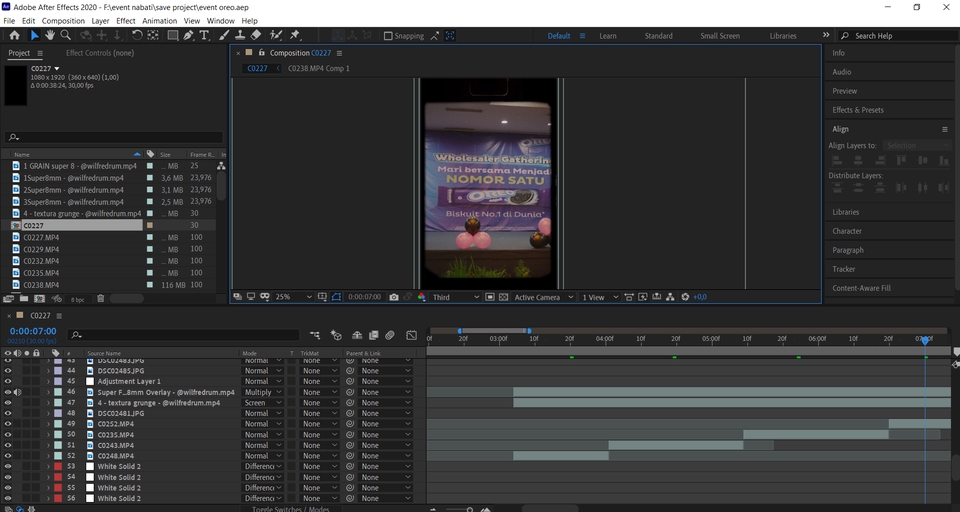Toggle visibility of the C0248.MP4 layer
Viewport: 960px width, 512px height.
(x=8, y=456)
